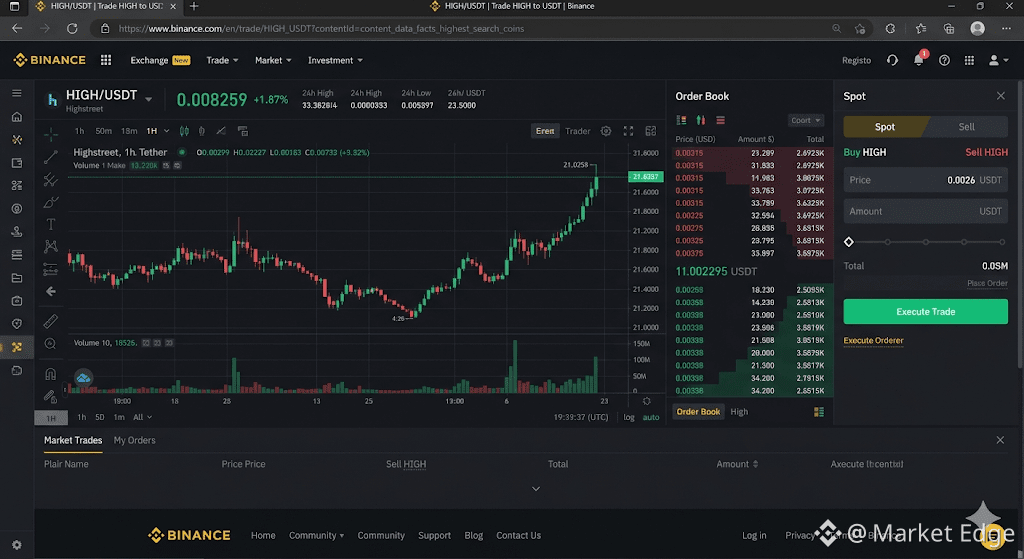Viewport: 1024px width, 559px height.
Task: Toggle the log scale option
Action: pyautogui.click(x=629, y=417)
